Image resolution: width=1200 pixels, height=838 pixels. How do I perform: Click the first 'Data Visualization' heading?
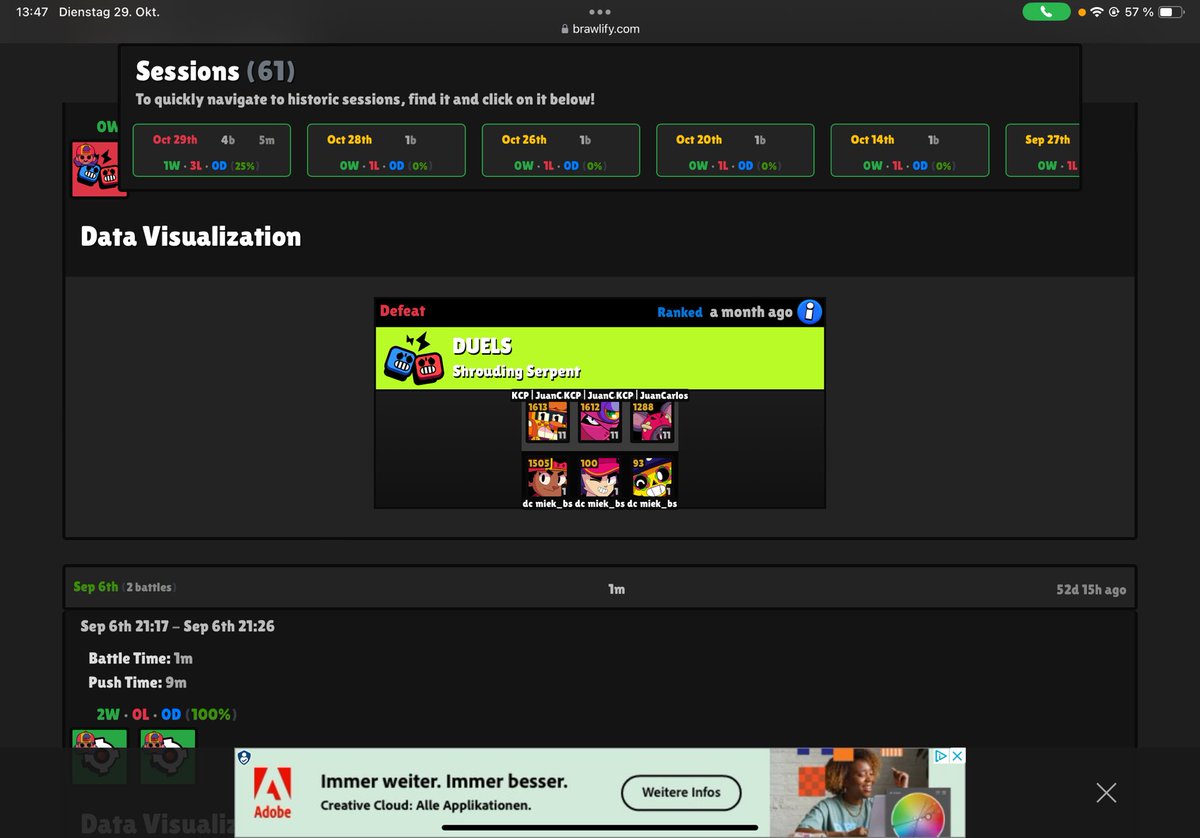(190, 236)
